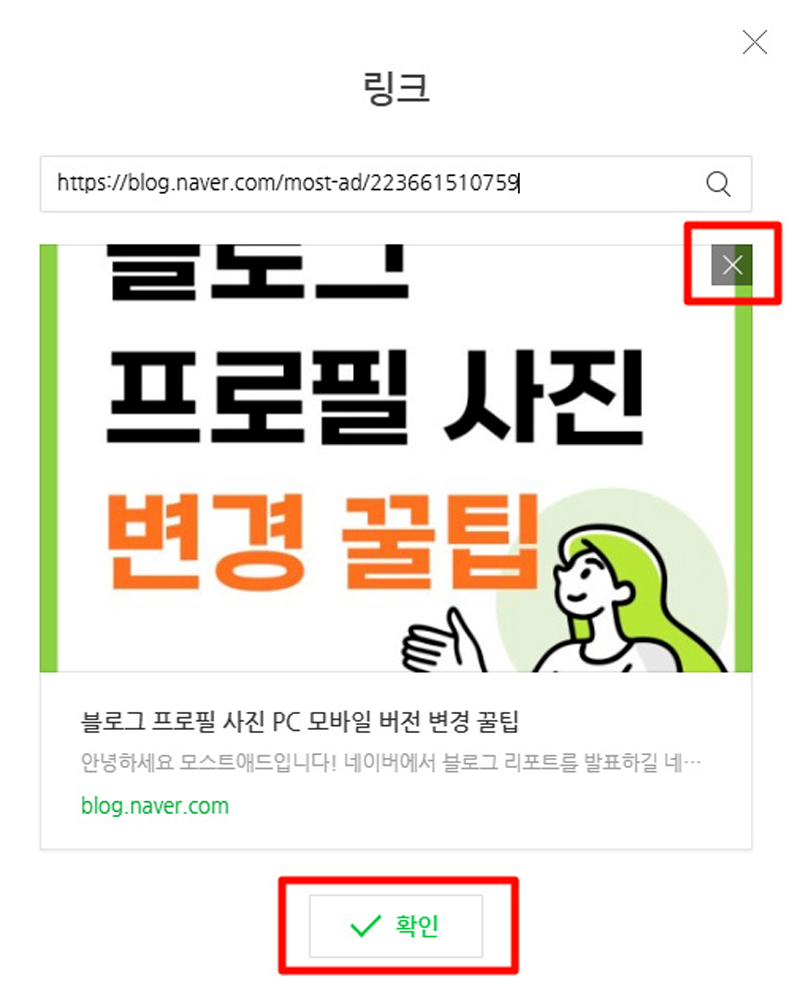Screen dimensions: 797x1004
Task: Click the black 프로필 사진 headline in thumbnail
Action: [x=374, y=397]
